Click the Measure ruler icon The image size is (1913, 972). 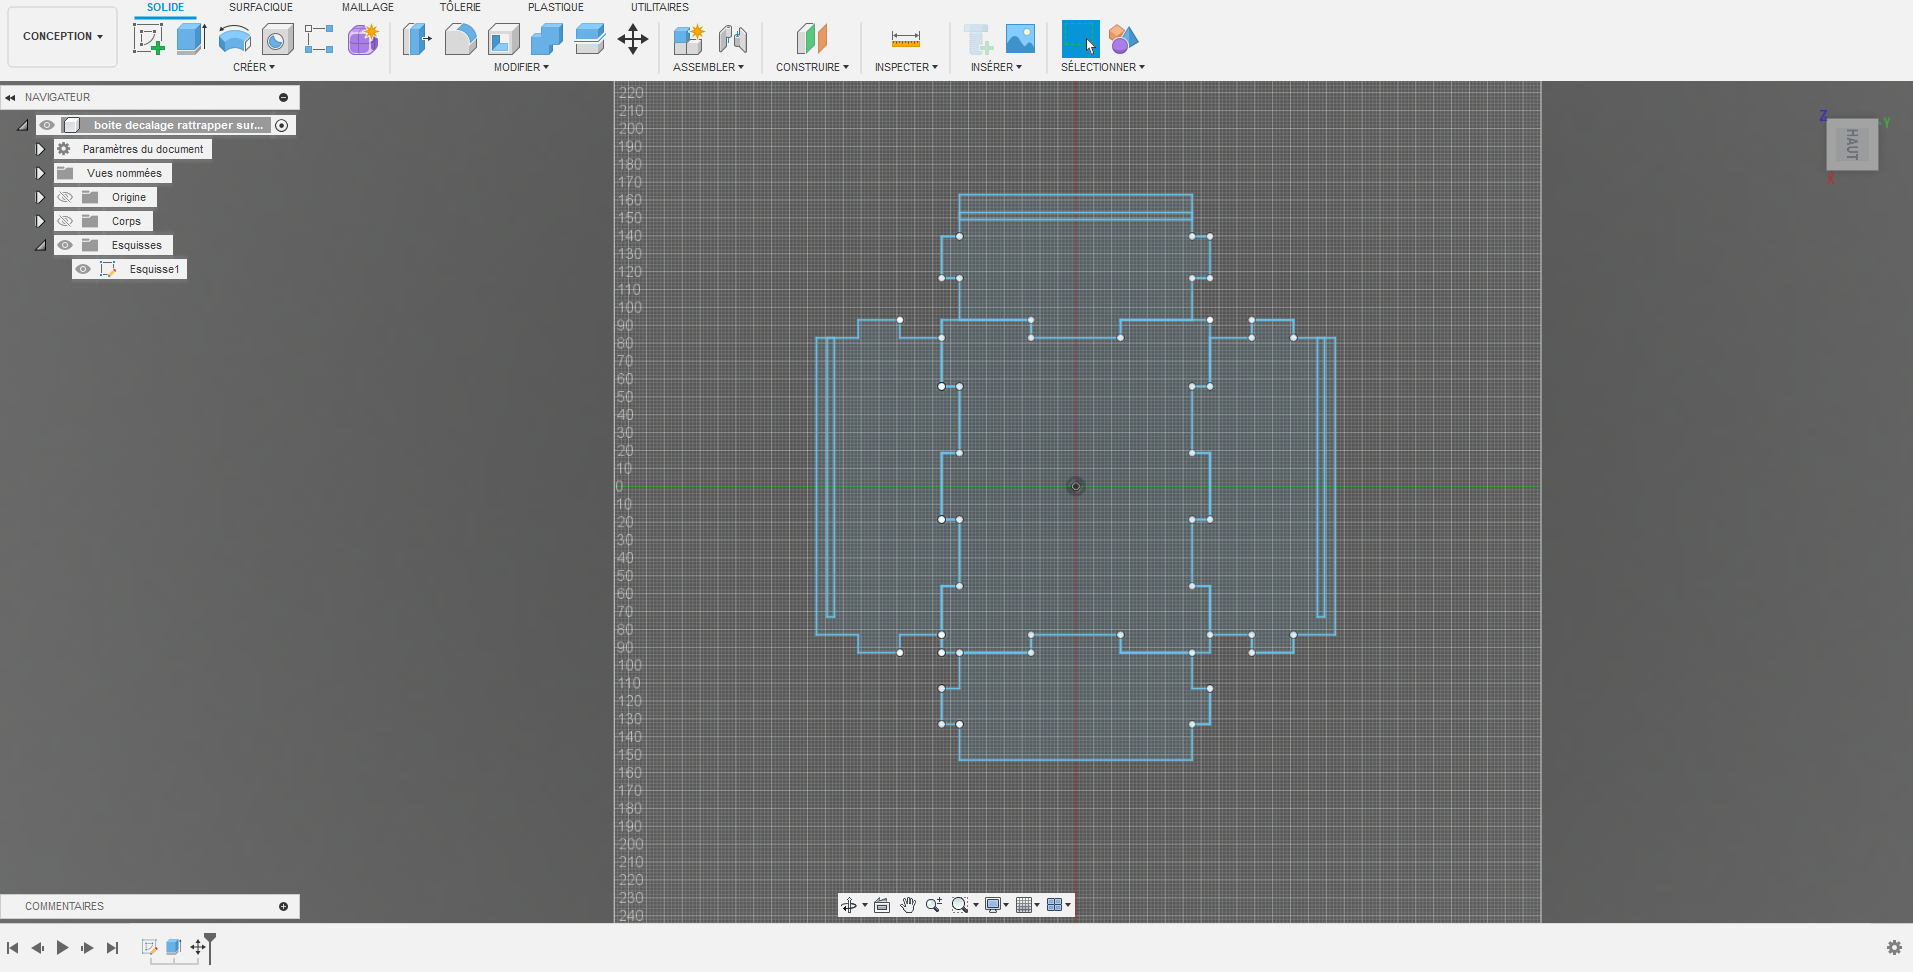point(905,40)
